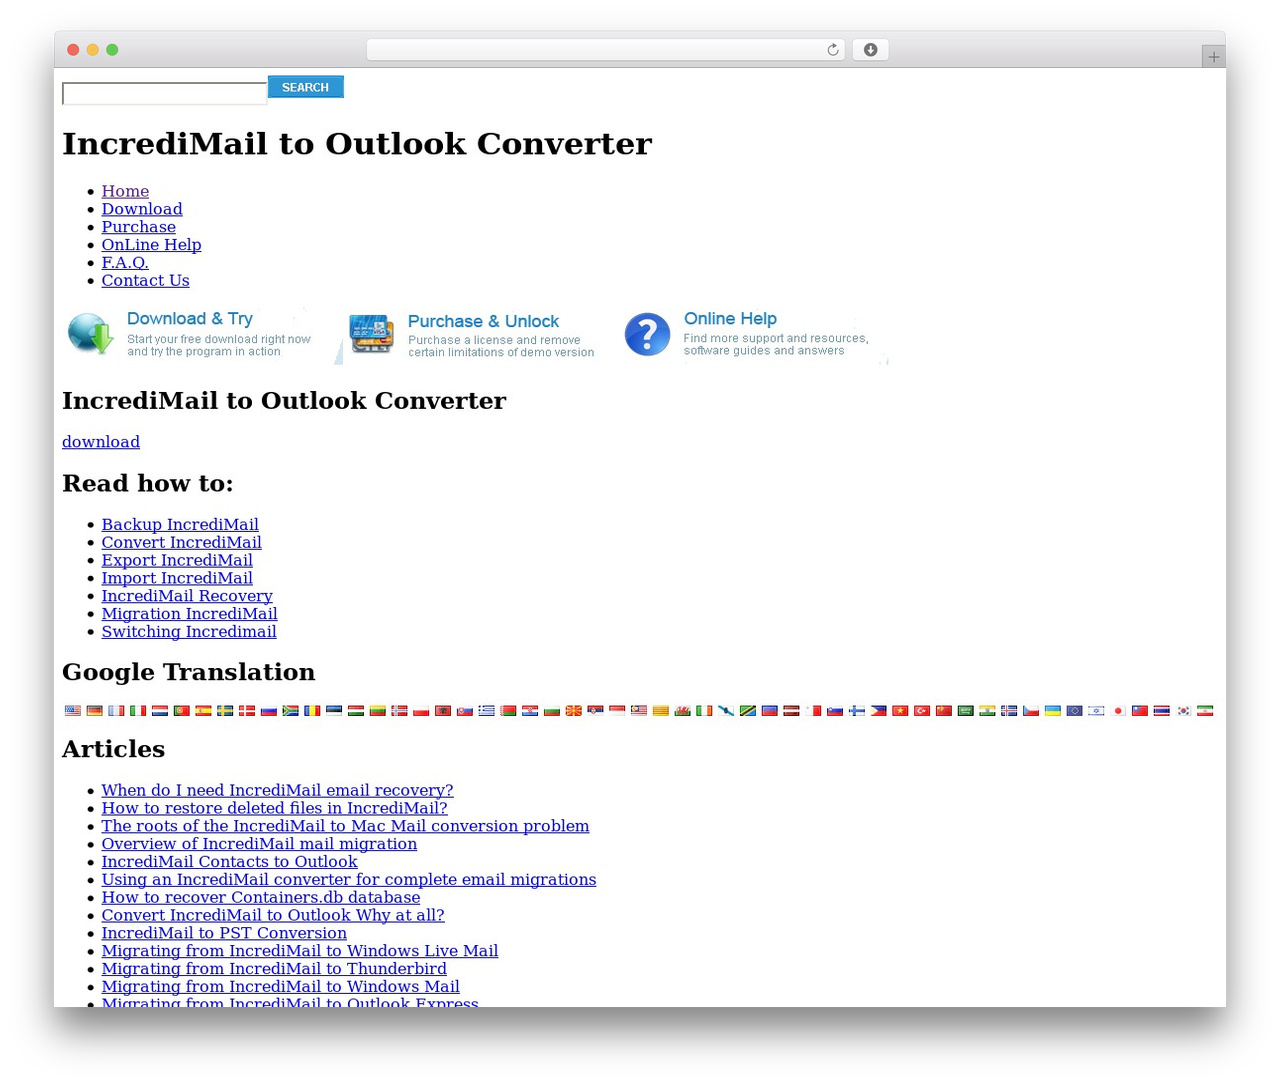The width and height of the screenshot is (1280, 1084).
Task: Click the Online Help question mark icon
Action: 647,334
